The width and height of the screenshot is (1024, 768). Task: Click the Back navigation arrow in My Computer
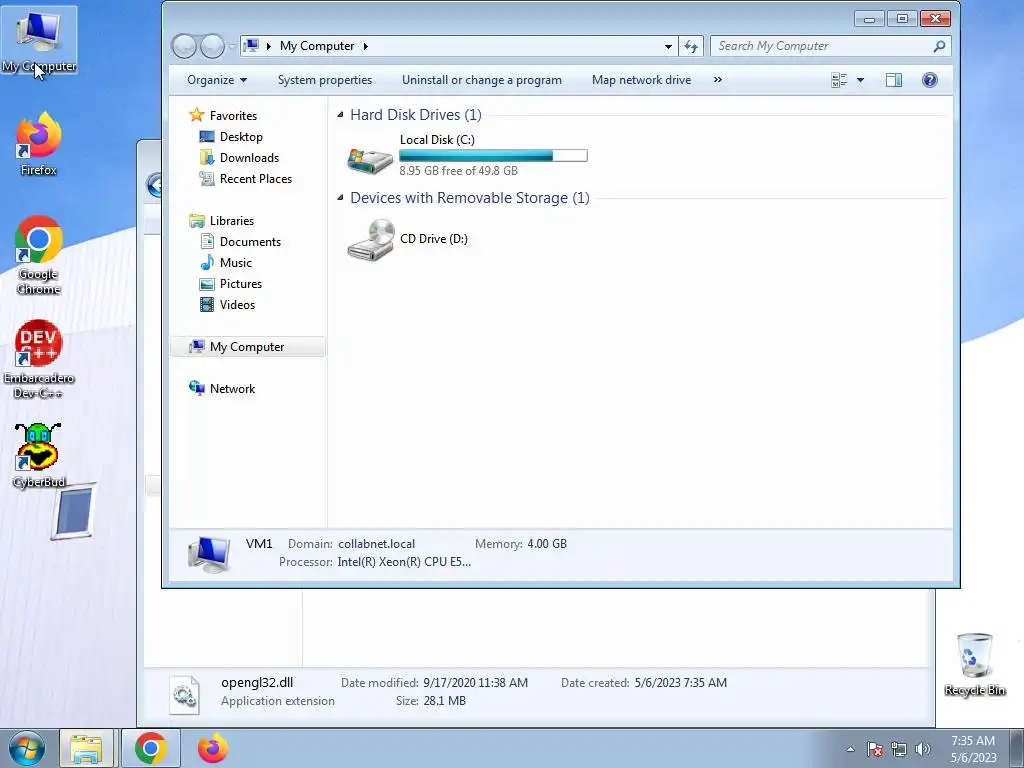click(185, 46)
